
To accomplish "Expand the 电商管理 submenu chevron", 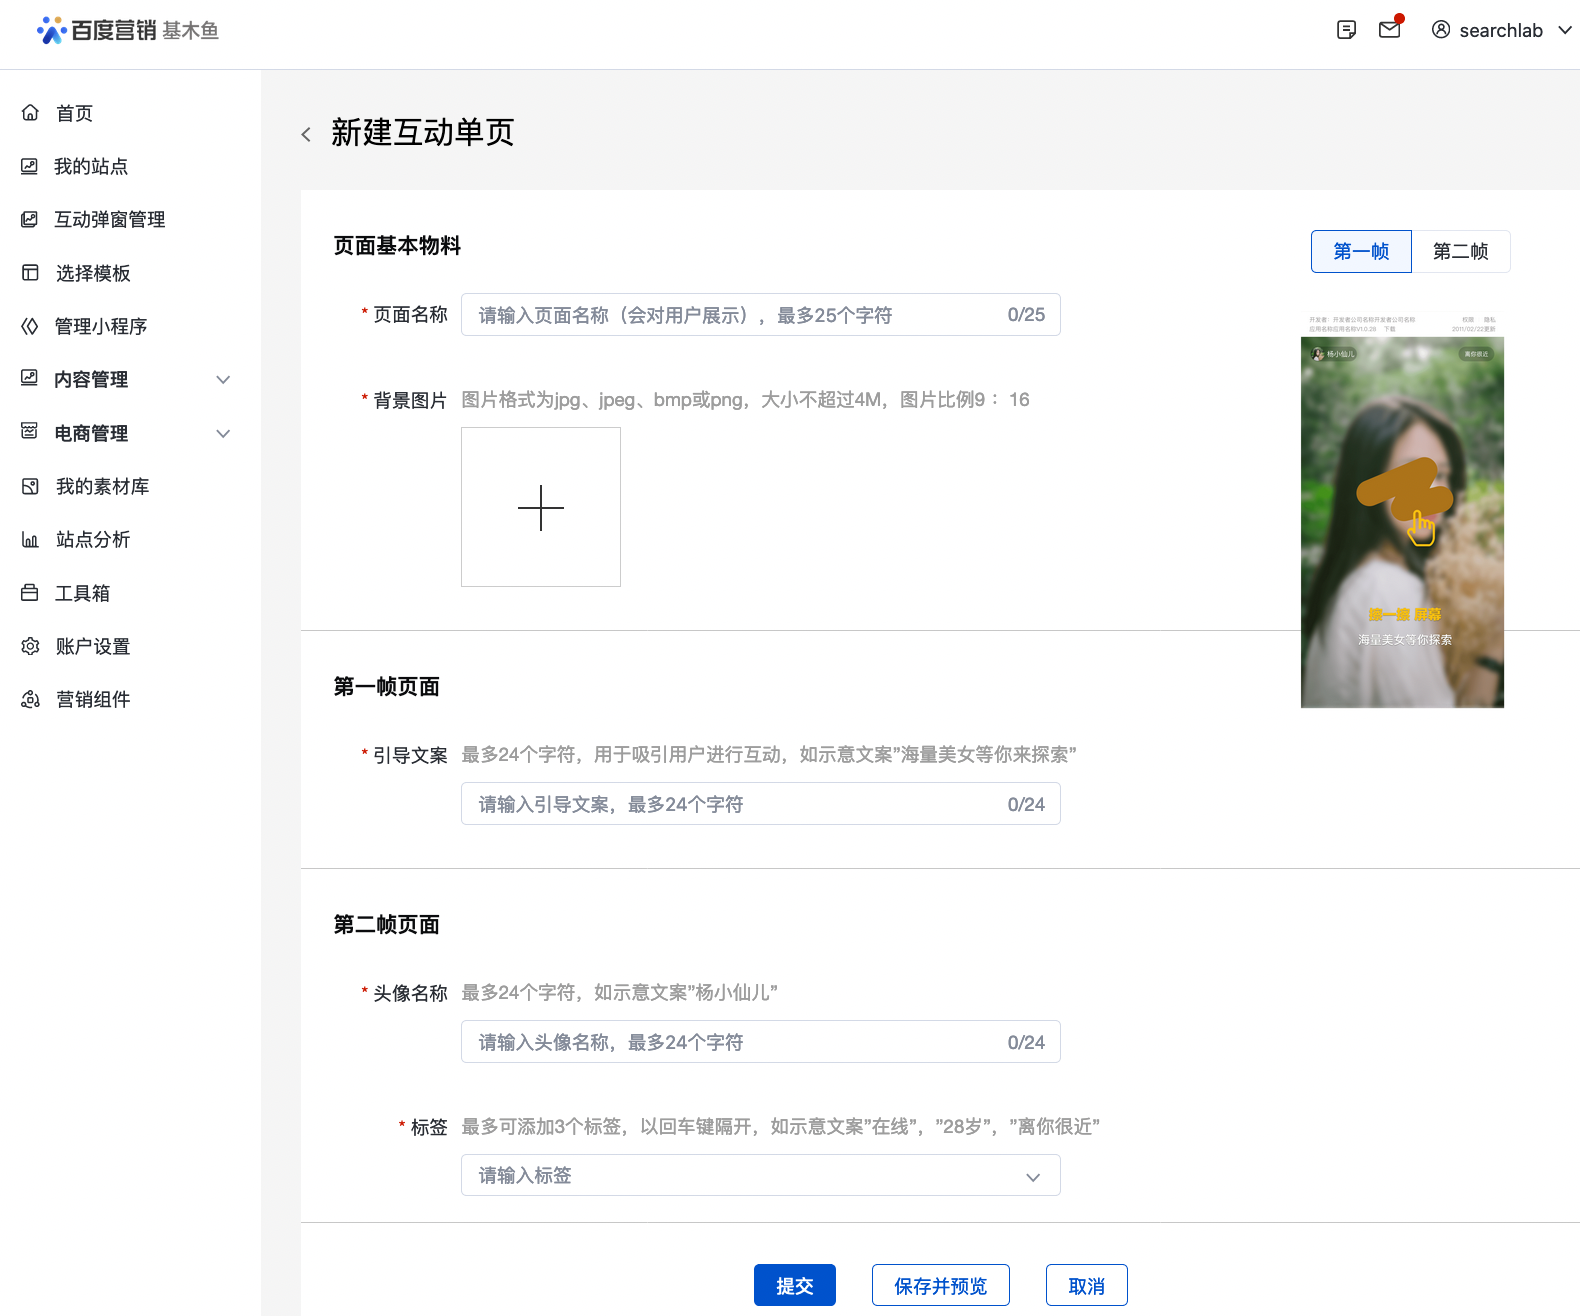I will pos(223,433).
